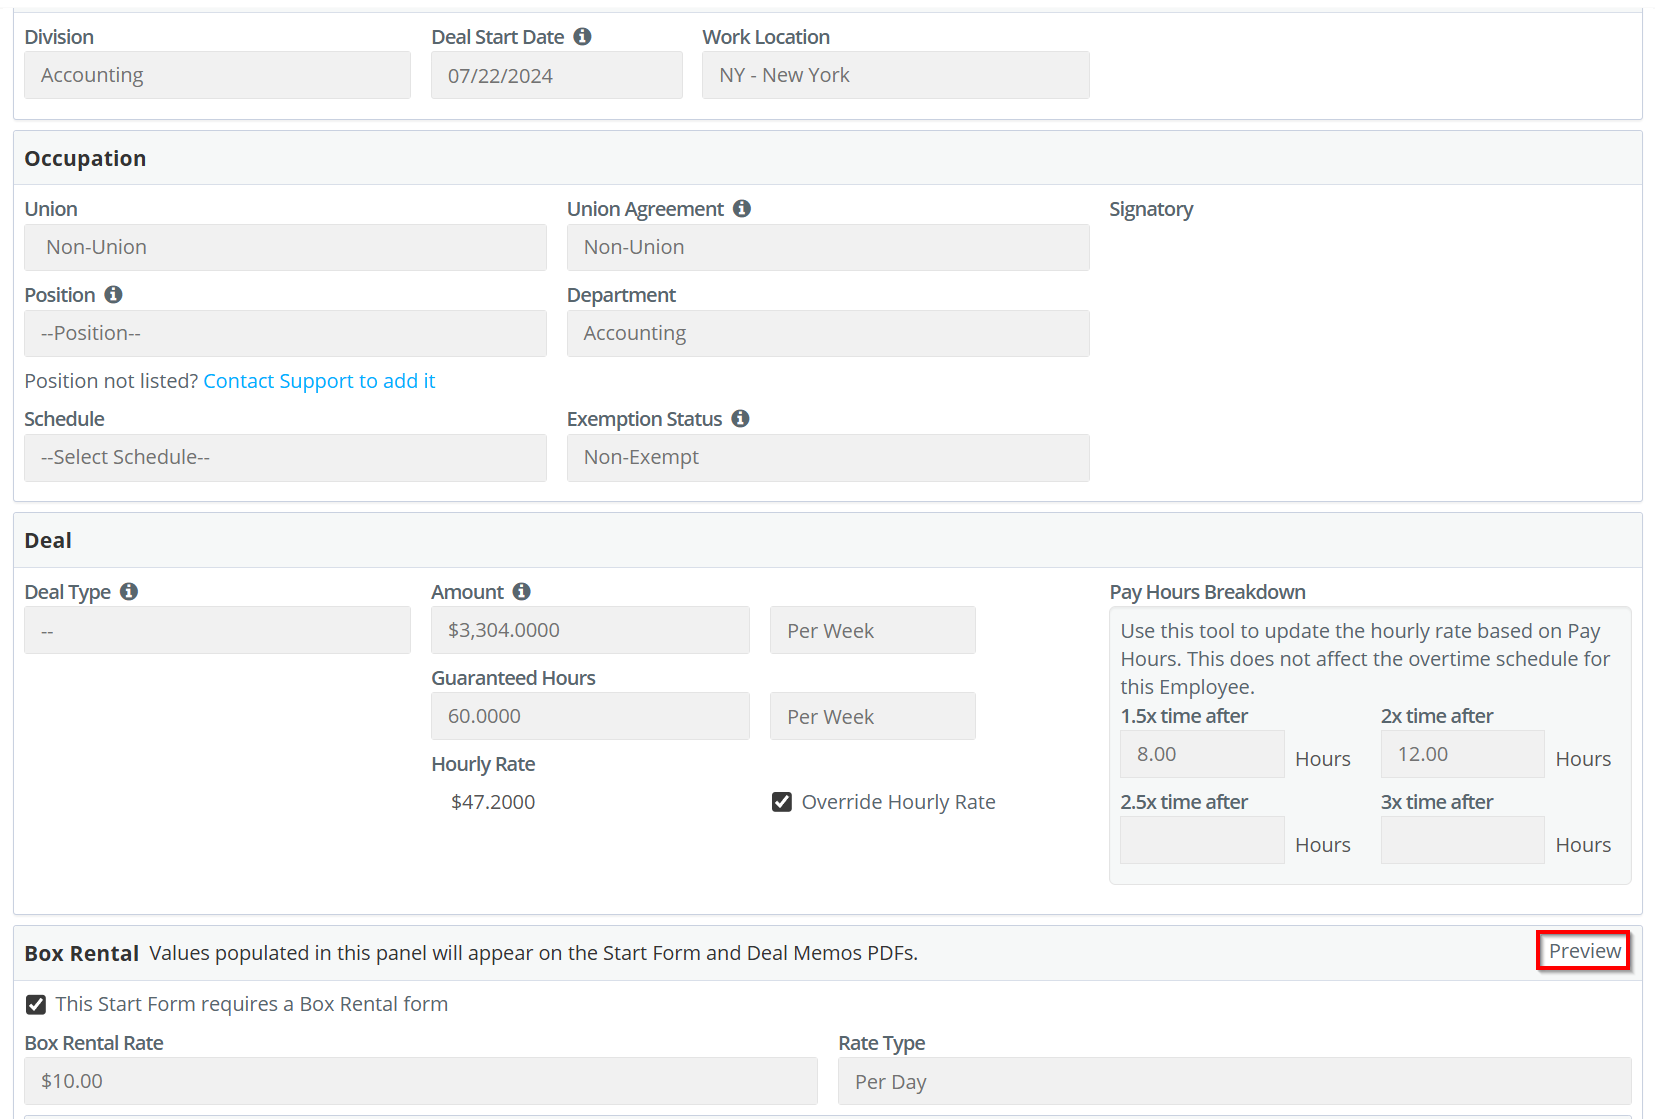The height and width of the screenshot is (1119, 1655).
Task: Click the Box Rental Rate field
Action: 420,1082
